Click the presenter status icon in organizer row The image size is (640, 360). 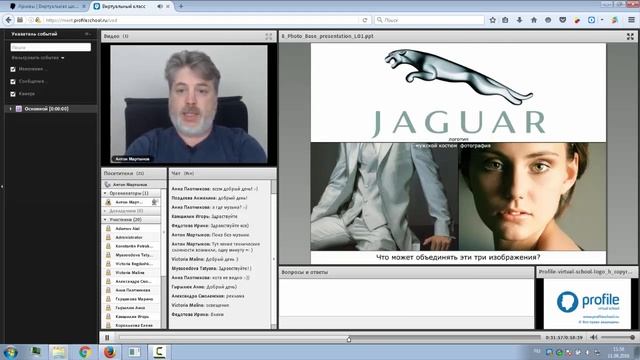click(154, 202)
